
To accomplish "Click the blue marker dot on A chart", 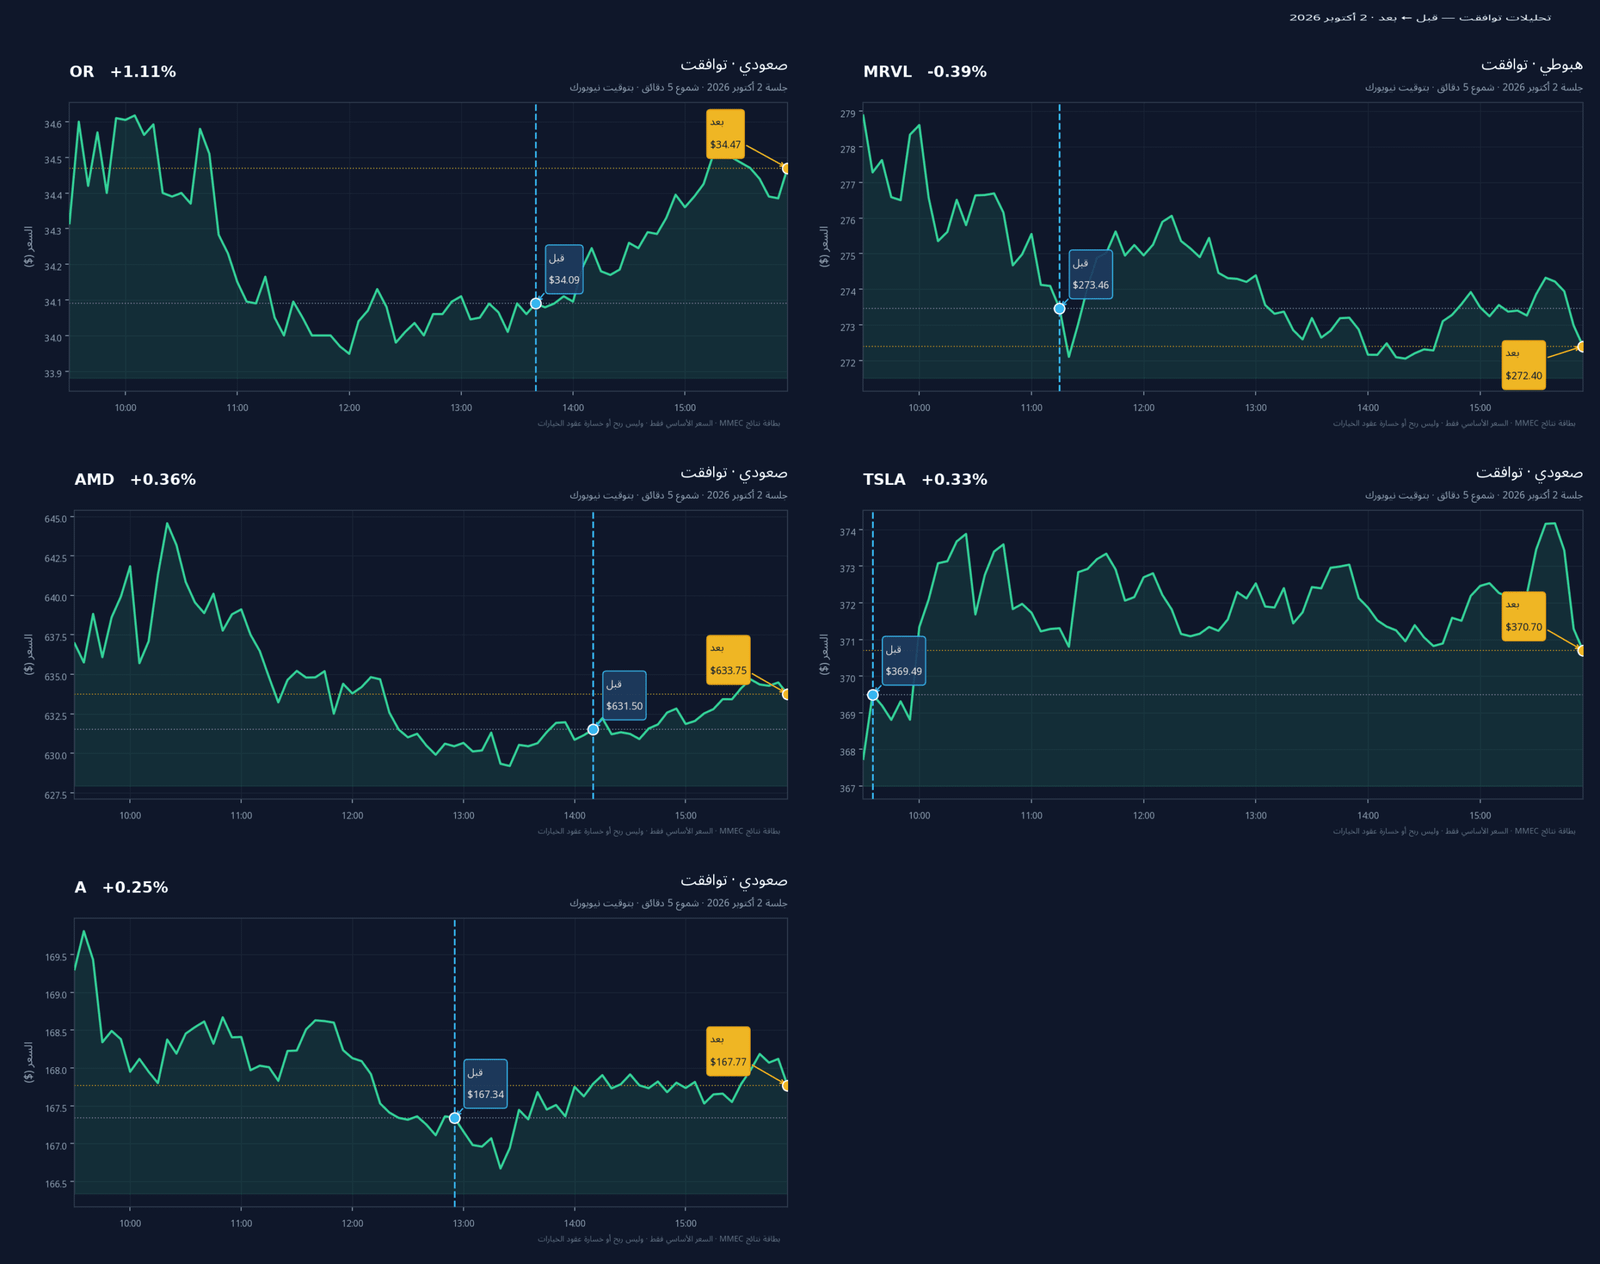I will click(x=455, y=1118).
